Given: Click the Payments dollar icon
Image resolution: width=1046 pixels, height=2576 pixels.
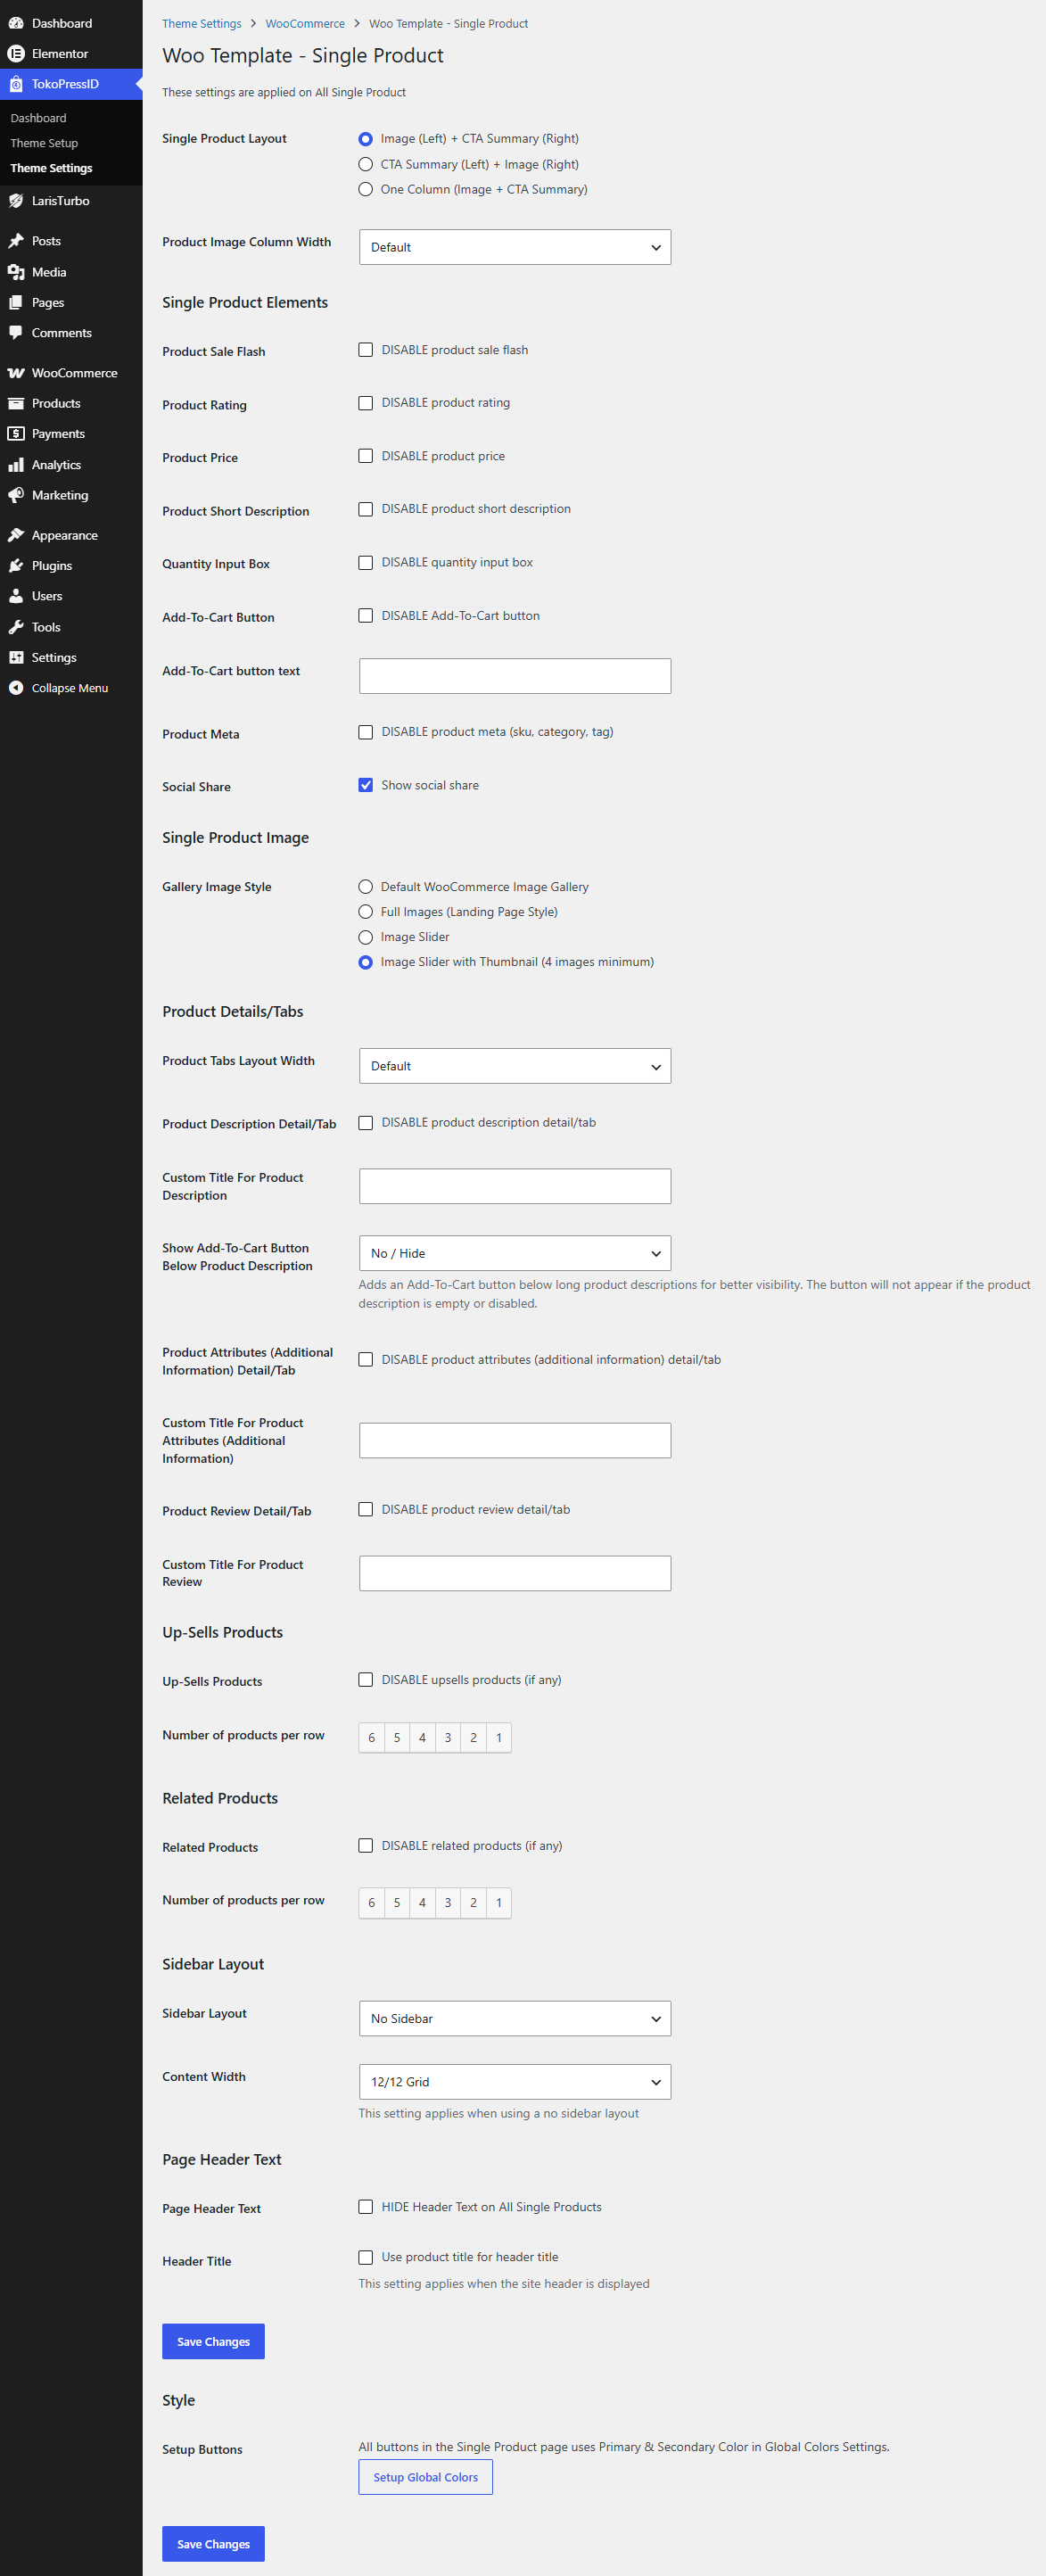Looking at the screenshot, I should (x=16, y=434).
